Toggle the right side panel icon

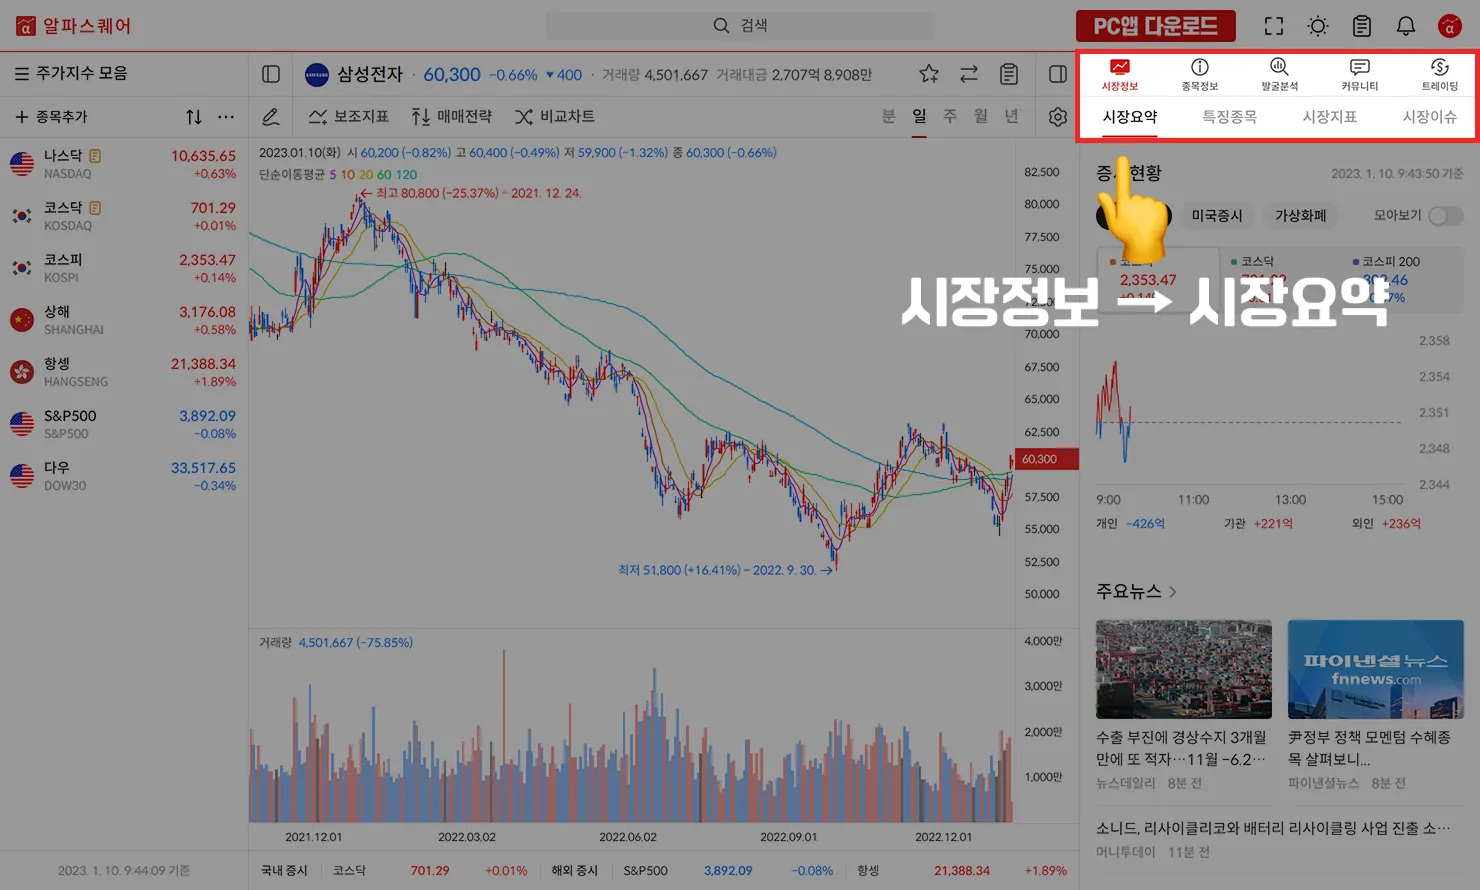click(x=1058, y=74)
